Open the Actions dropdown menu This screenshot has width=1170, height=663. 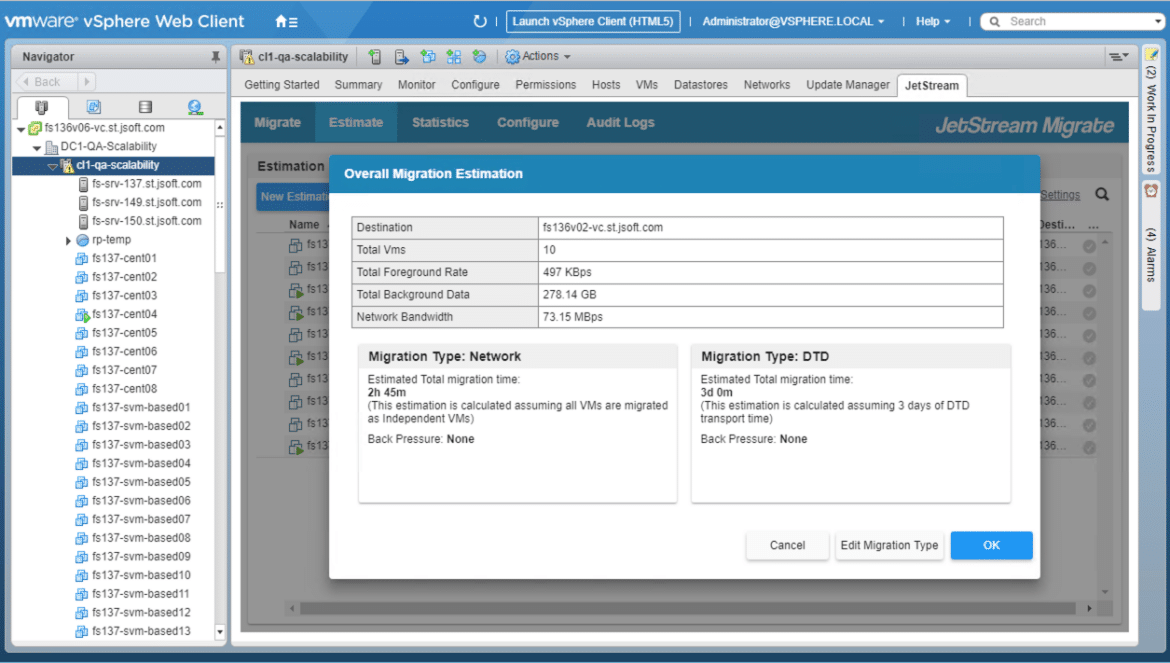[x=538, y=57]
